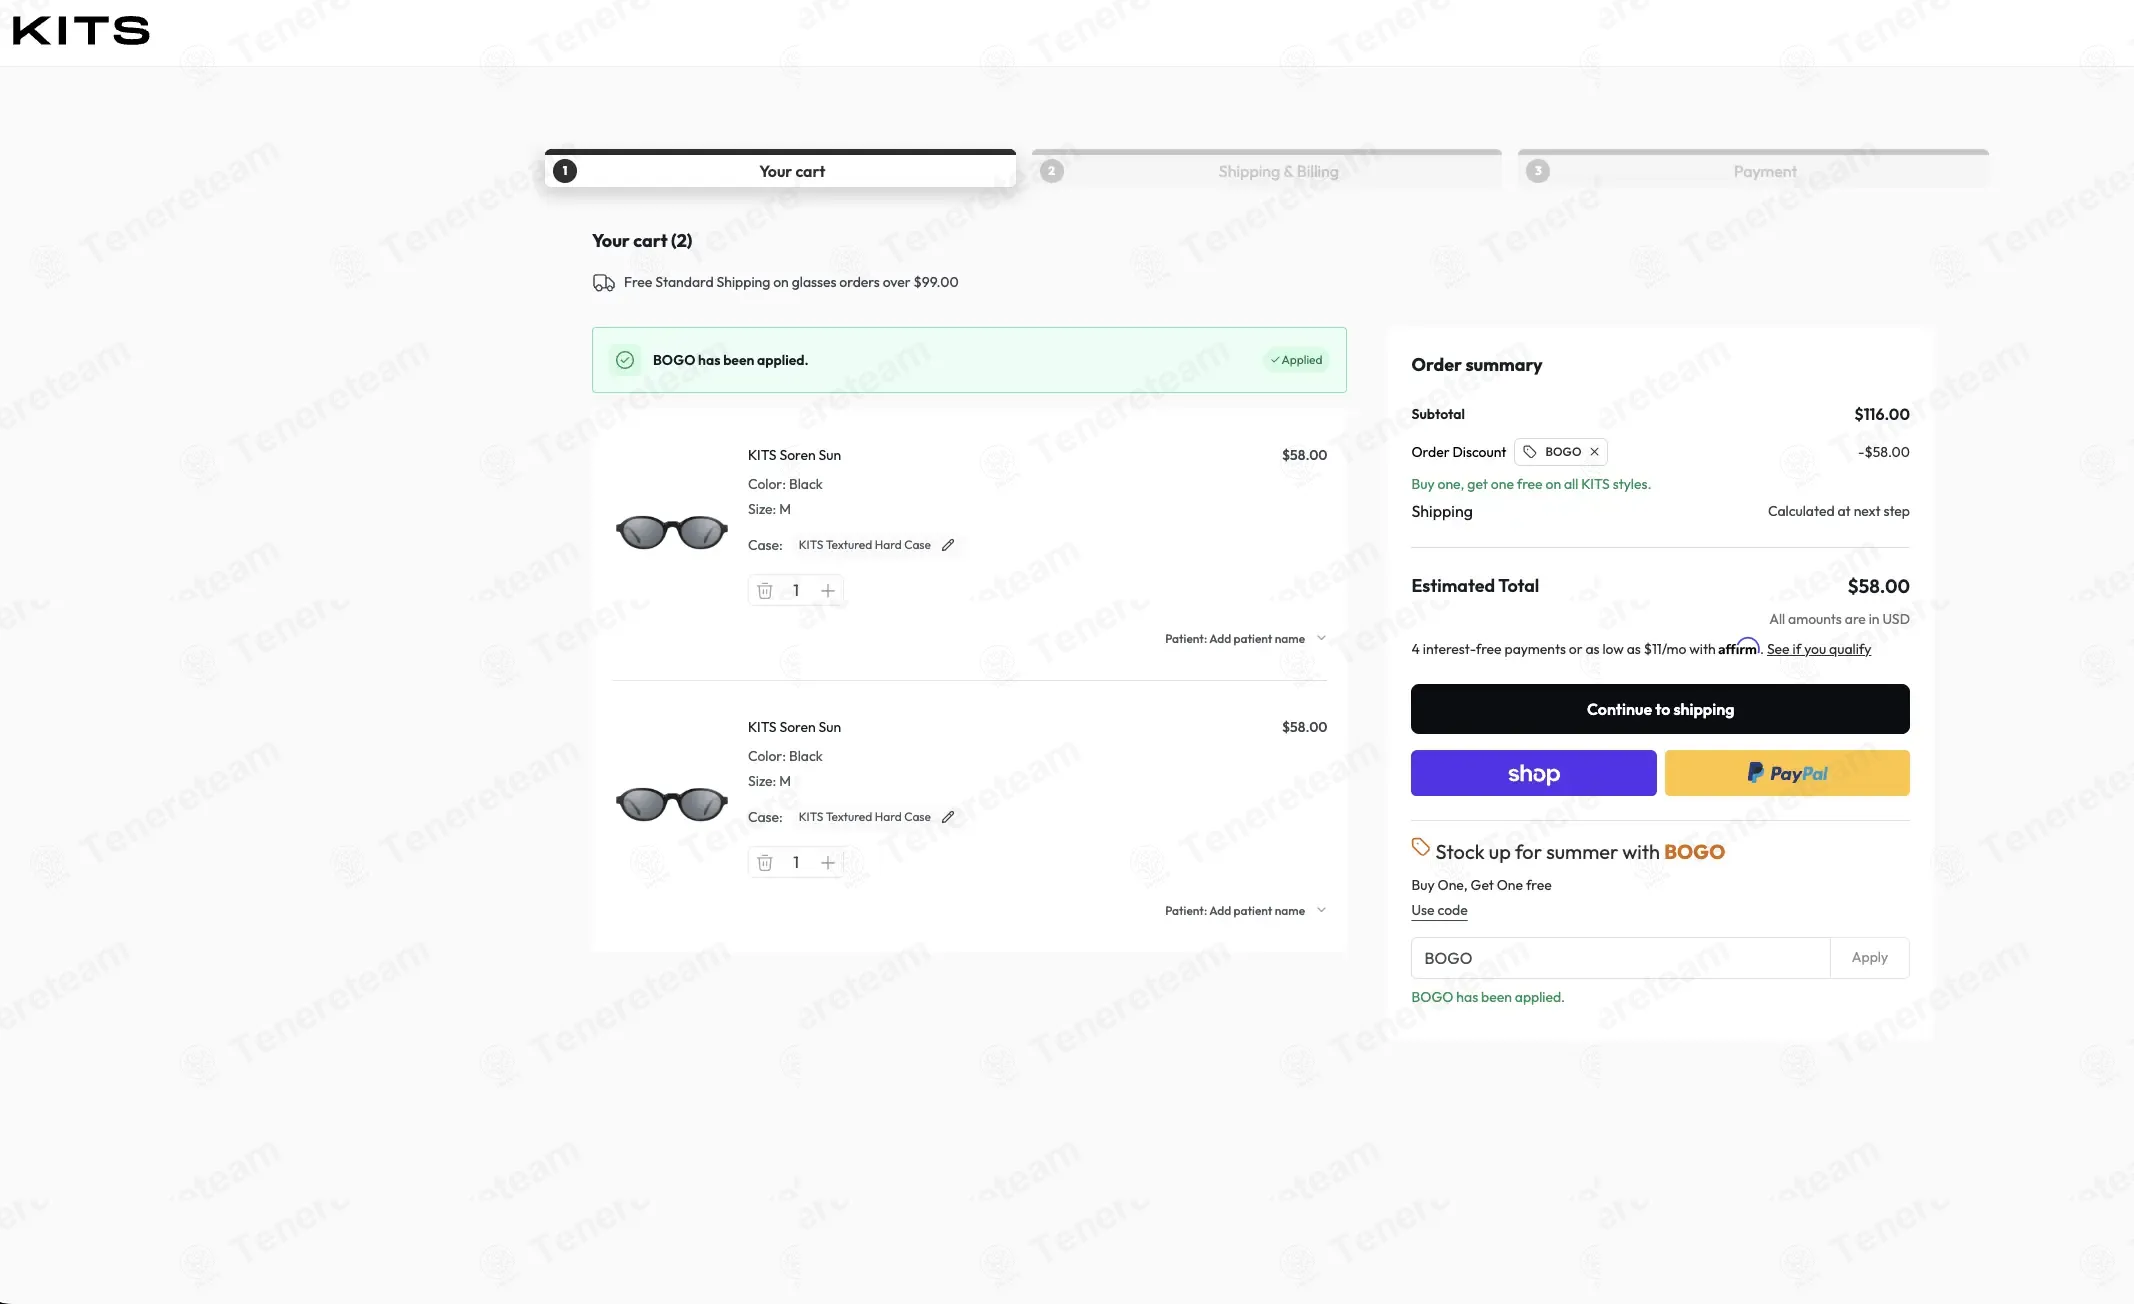Click second item's $58.00 price
Image resolution: width=2134 pixels, height=1304 pixels.
click(1304, 727)
